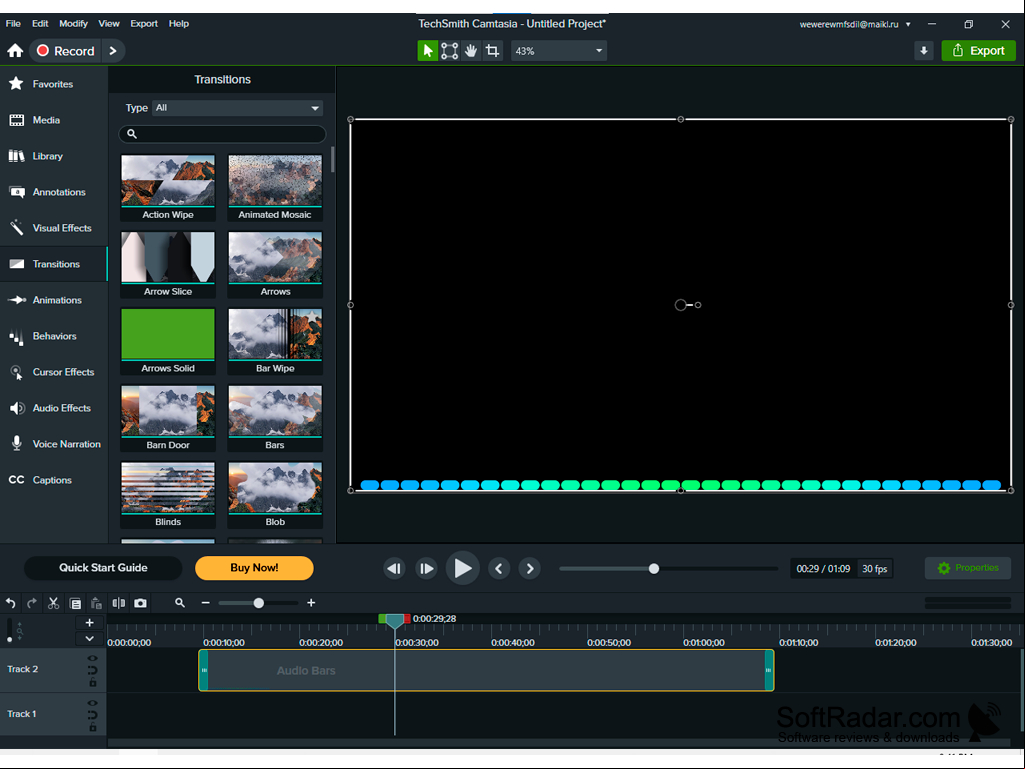Open the Quick Start Guide
1025x769 pixels.
[103, 568]
